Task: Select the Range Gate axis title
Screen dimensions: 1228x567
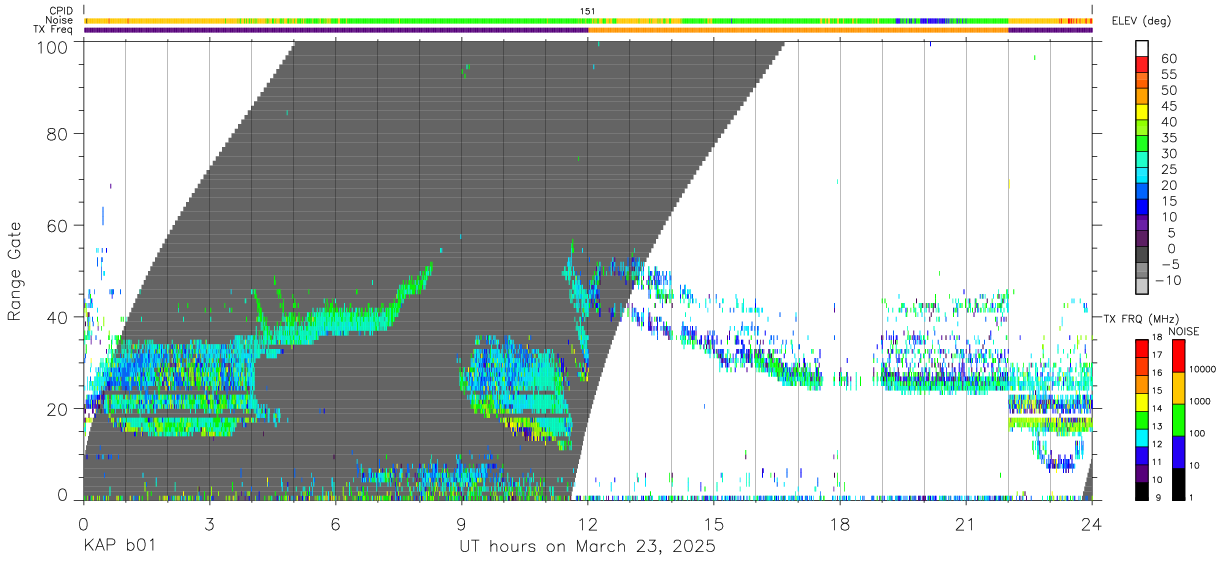Action: tap(16, 270)
